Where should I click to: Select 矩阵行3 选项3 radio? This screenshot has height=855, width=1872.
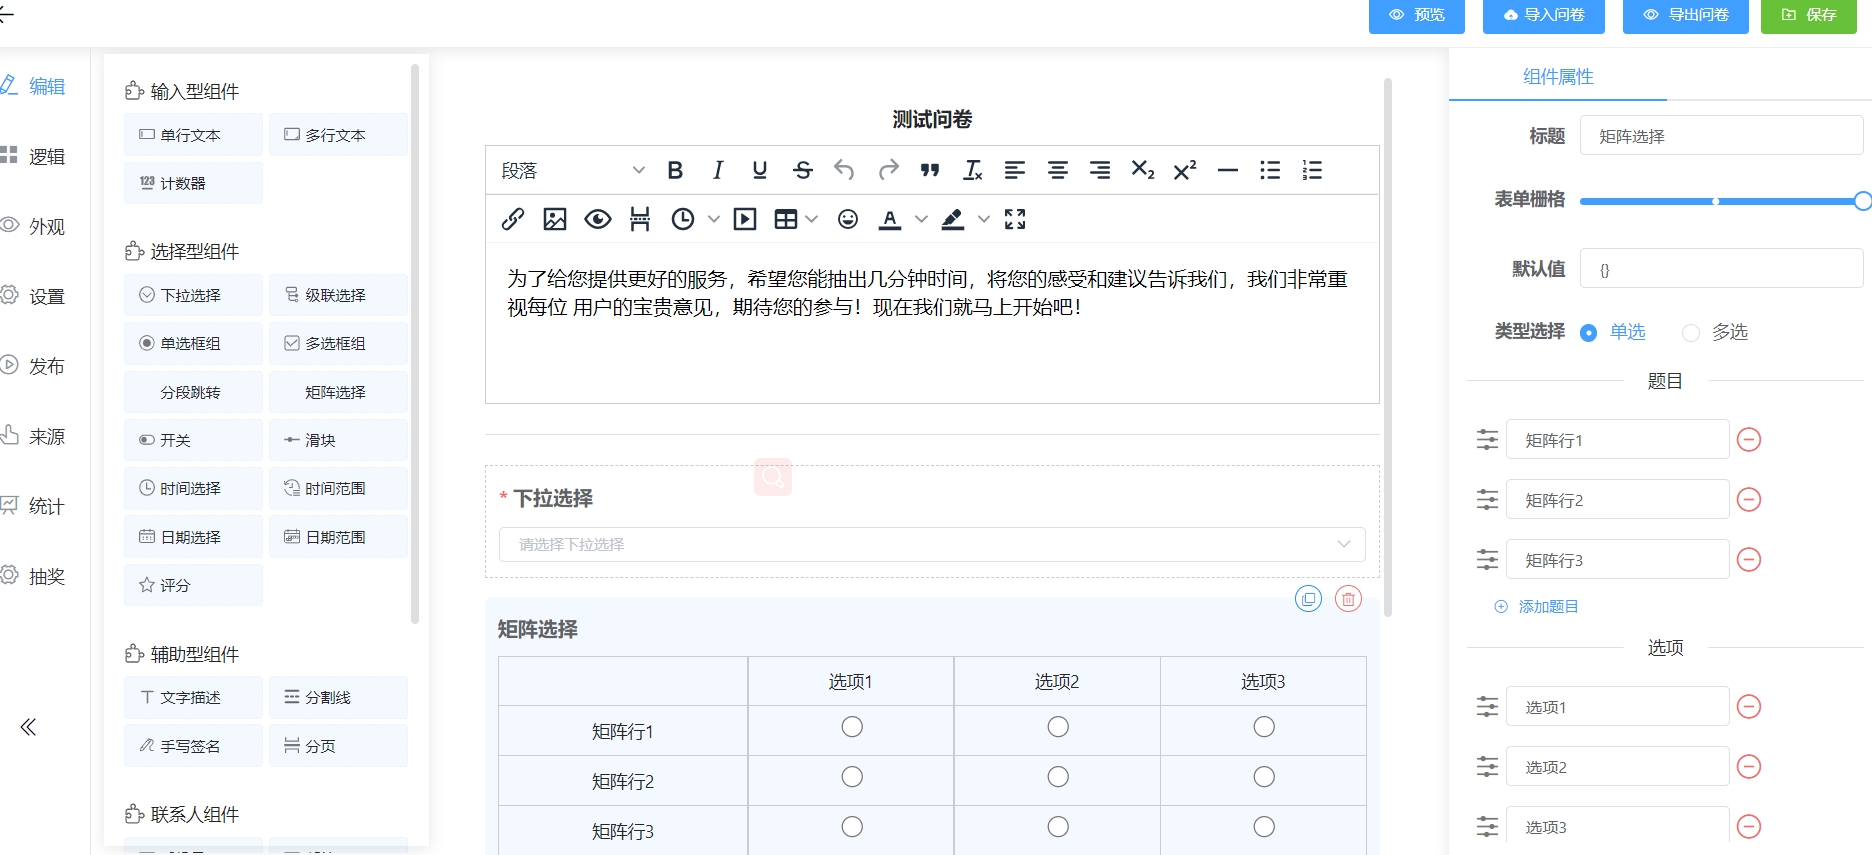click(x=1264, y=827)
